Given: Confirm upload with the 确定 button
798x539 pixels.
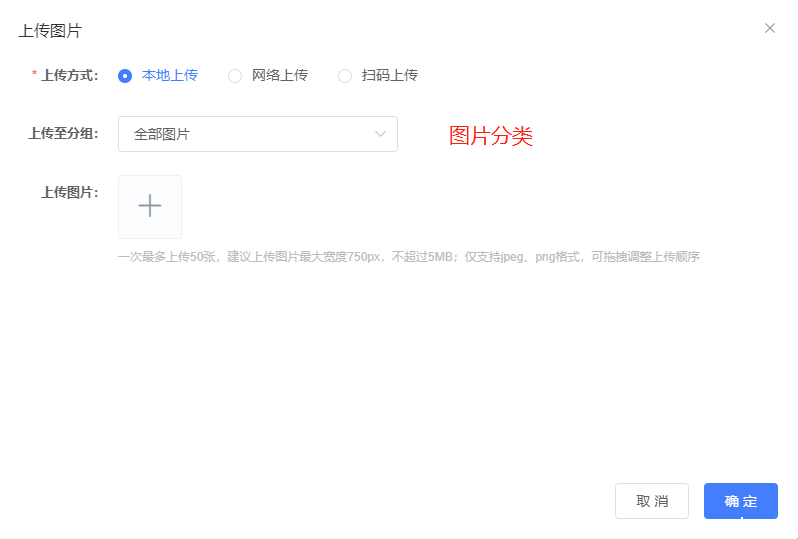Looking at the screenshot, I should [740, 501].
